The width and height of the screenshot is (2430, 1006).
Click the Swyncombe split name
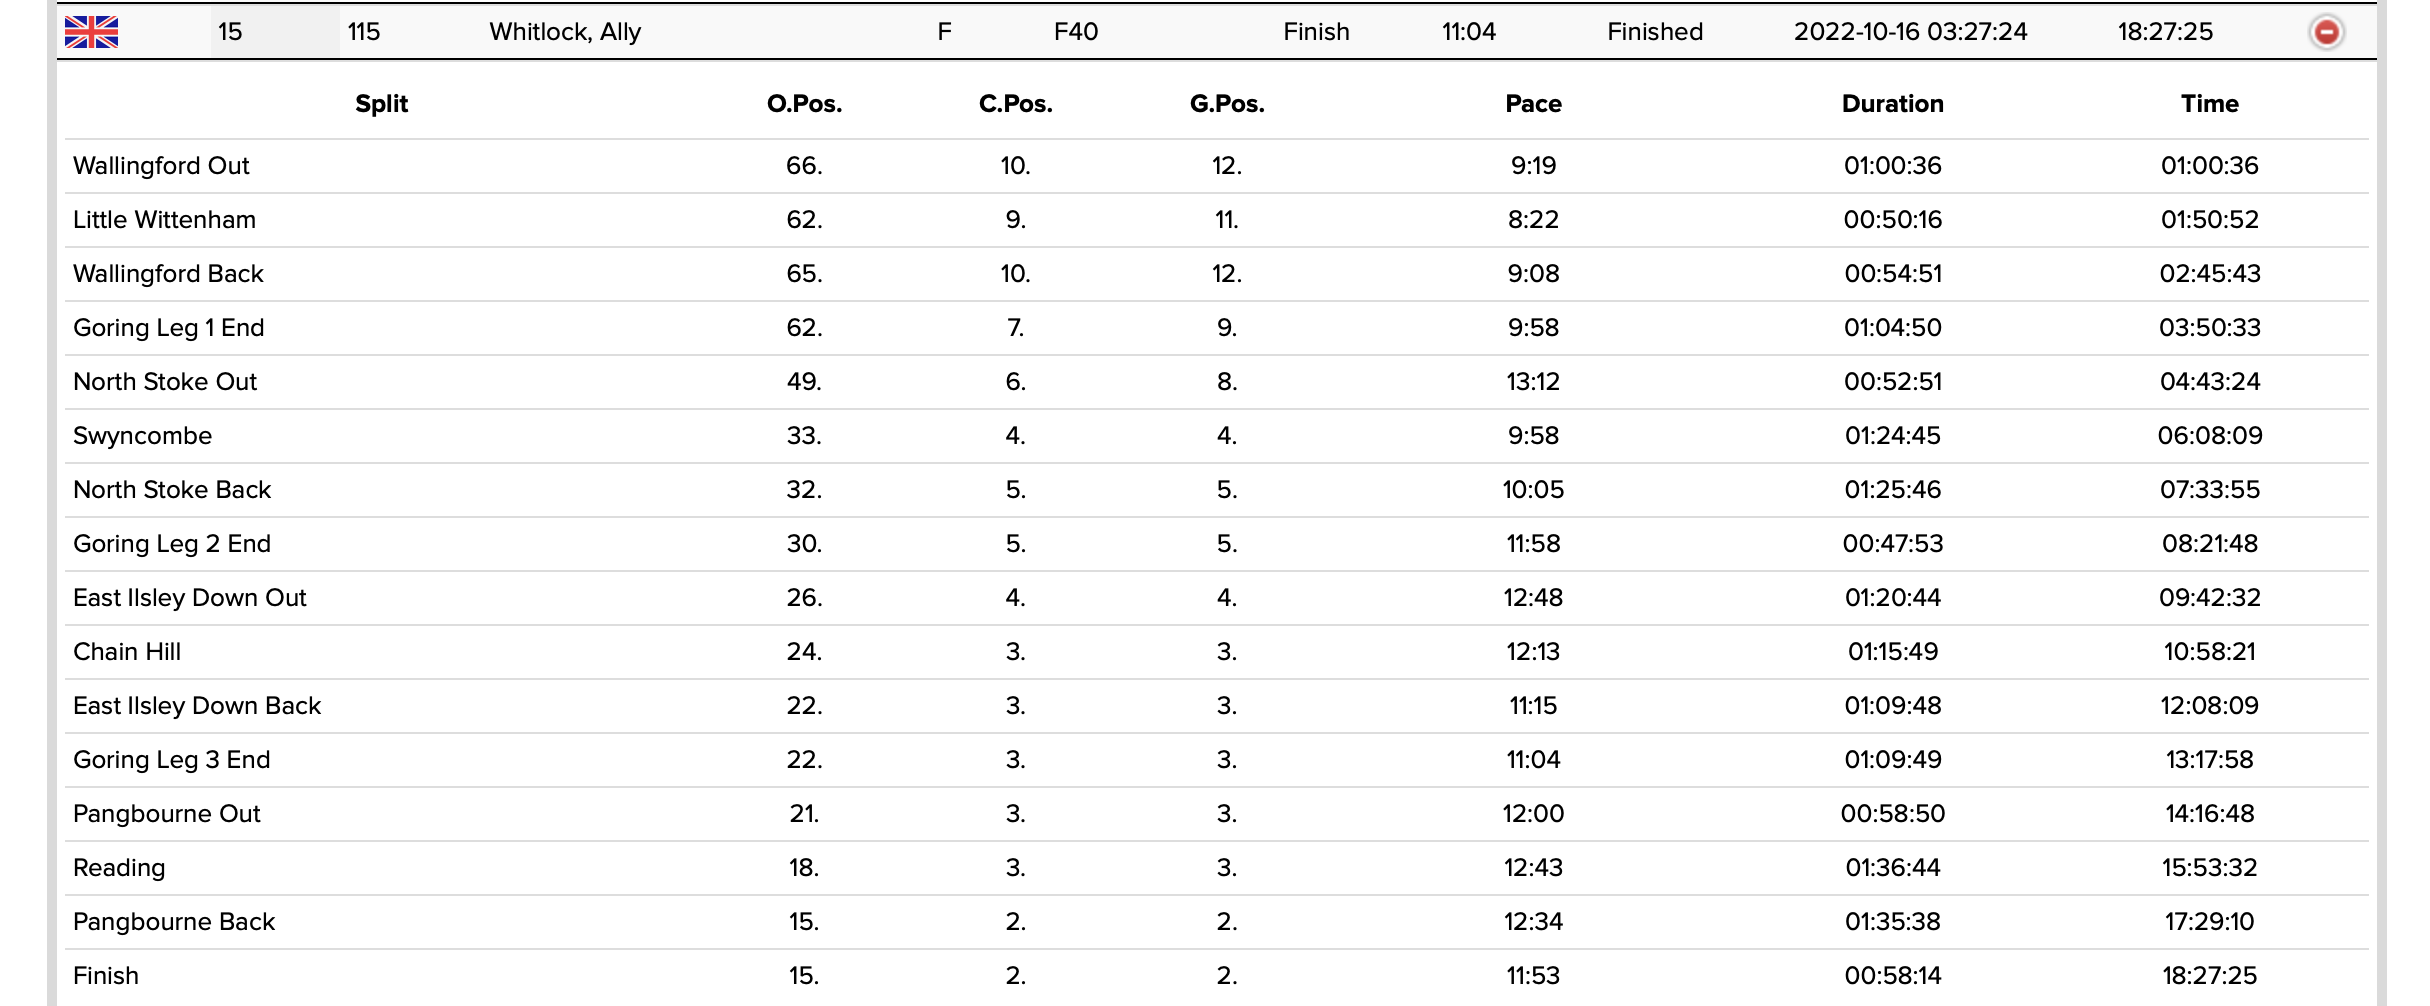[142, 436]
